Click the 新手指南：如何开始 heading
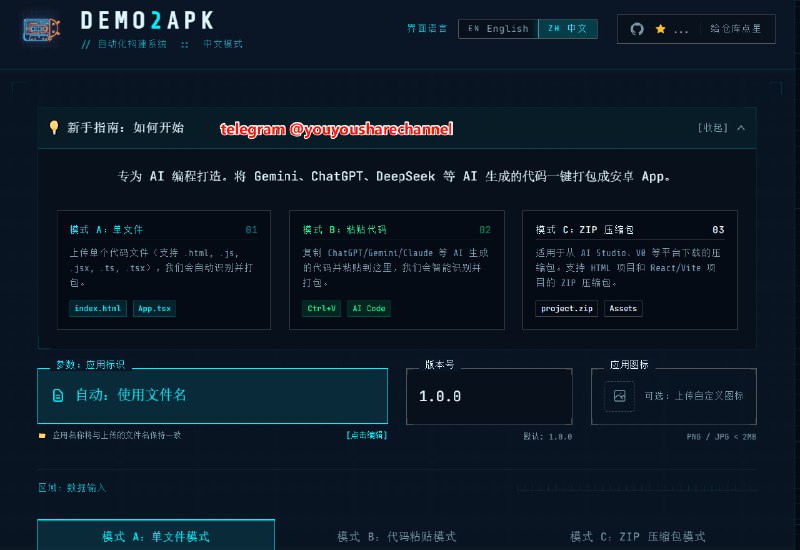The width and height of the screenshot is (800, 550). tap(126, 128)
